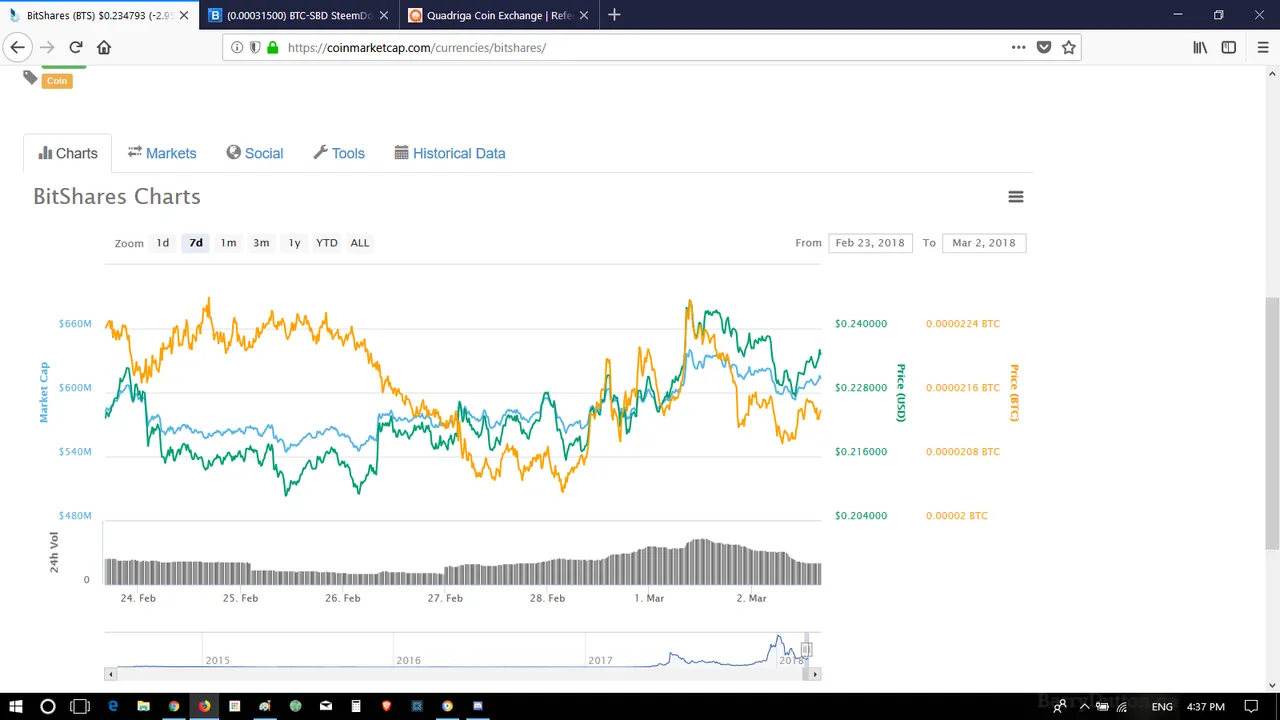Set chart zoom to 7d

[196, 243]
